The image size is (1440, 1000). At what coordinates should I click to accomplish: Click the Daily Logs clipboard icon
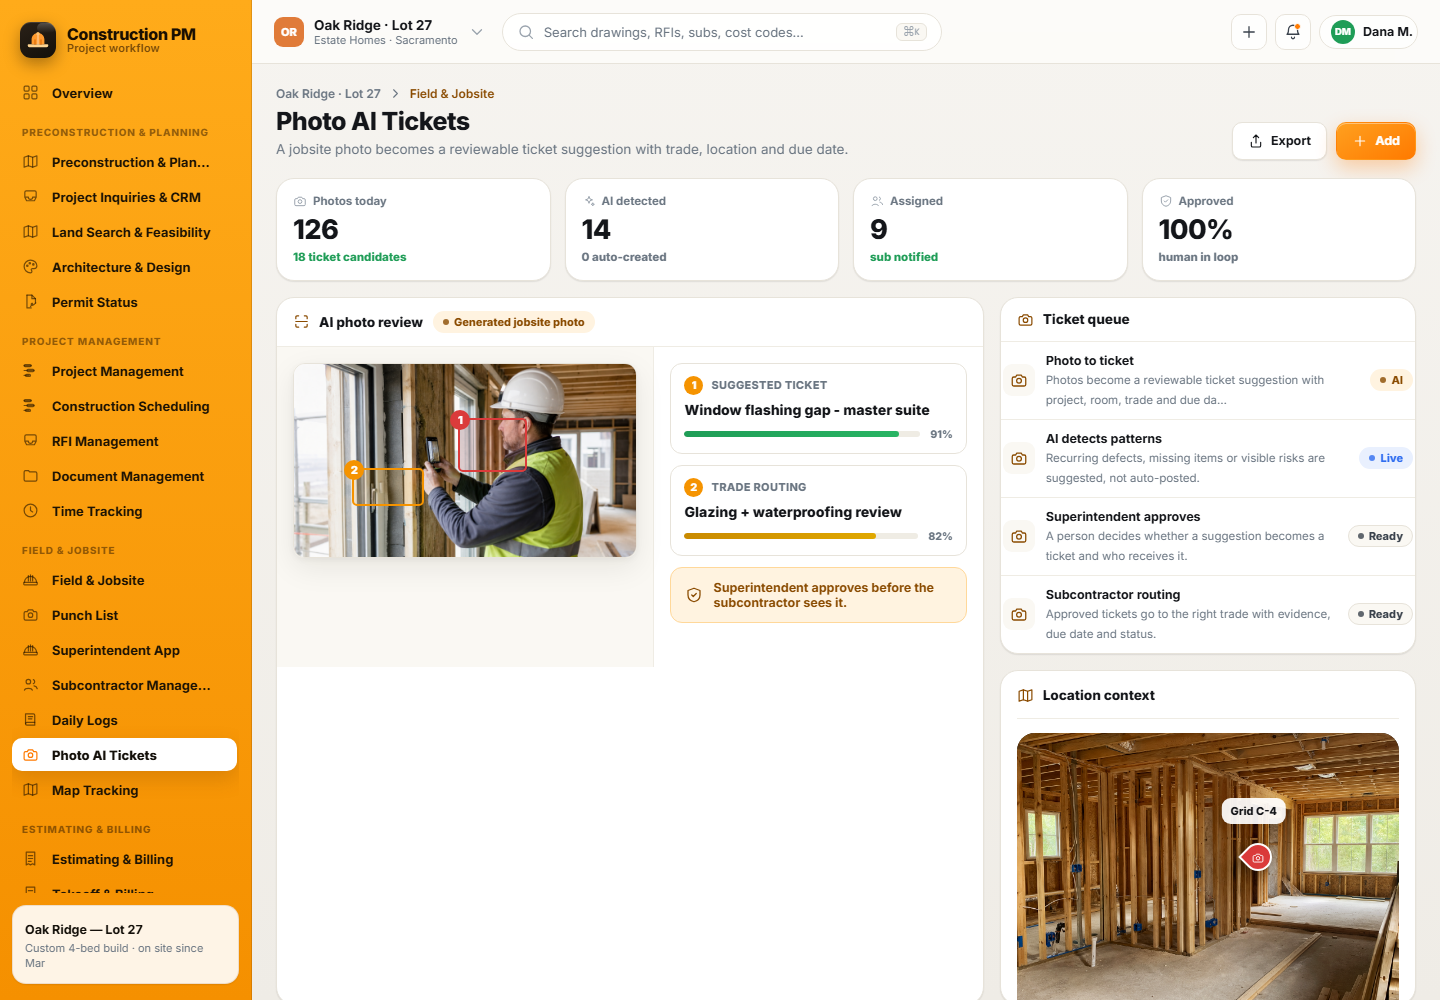click(x=31, y=720)
